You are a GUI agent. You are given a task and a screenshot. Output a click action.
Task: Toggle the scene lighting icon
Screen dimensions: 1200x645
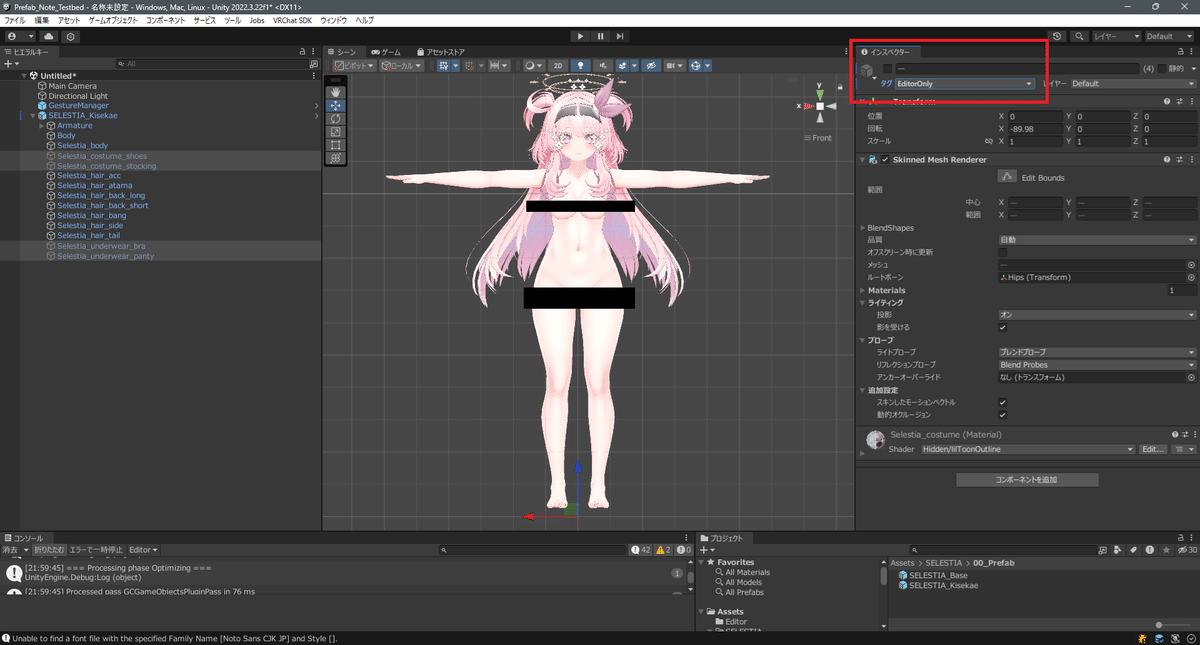581,65
